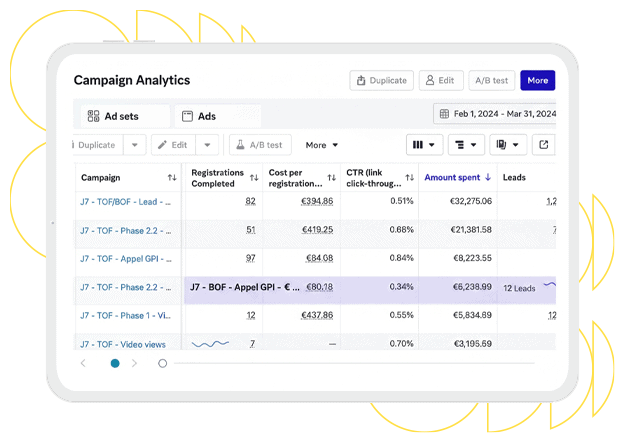
Task: Click the top Edit button
Action: (x=440, y=80)
